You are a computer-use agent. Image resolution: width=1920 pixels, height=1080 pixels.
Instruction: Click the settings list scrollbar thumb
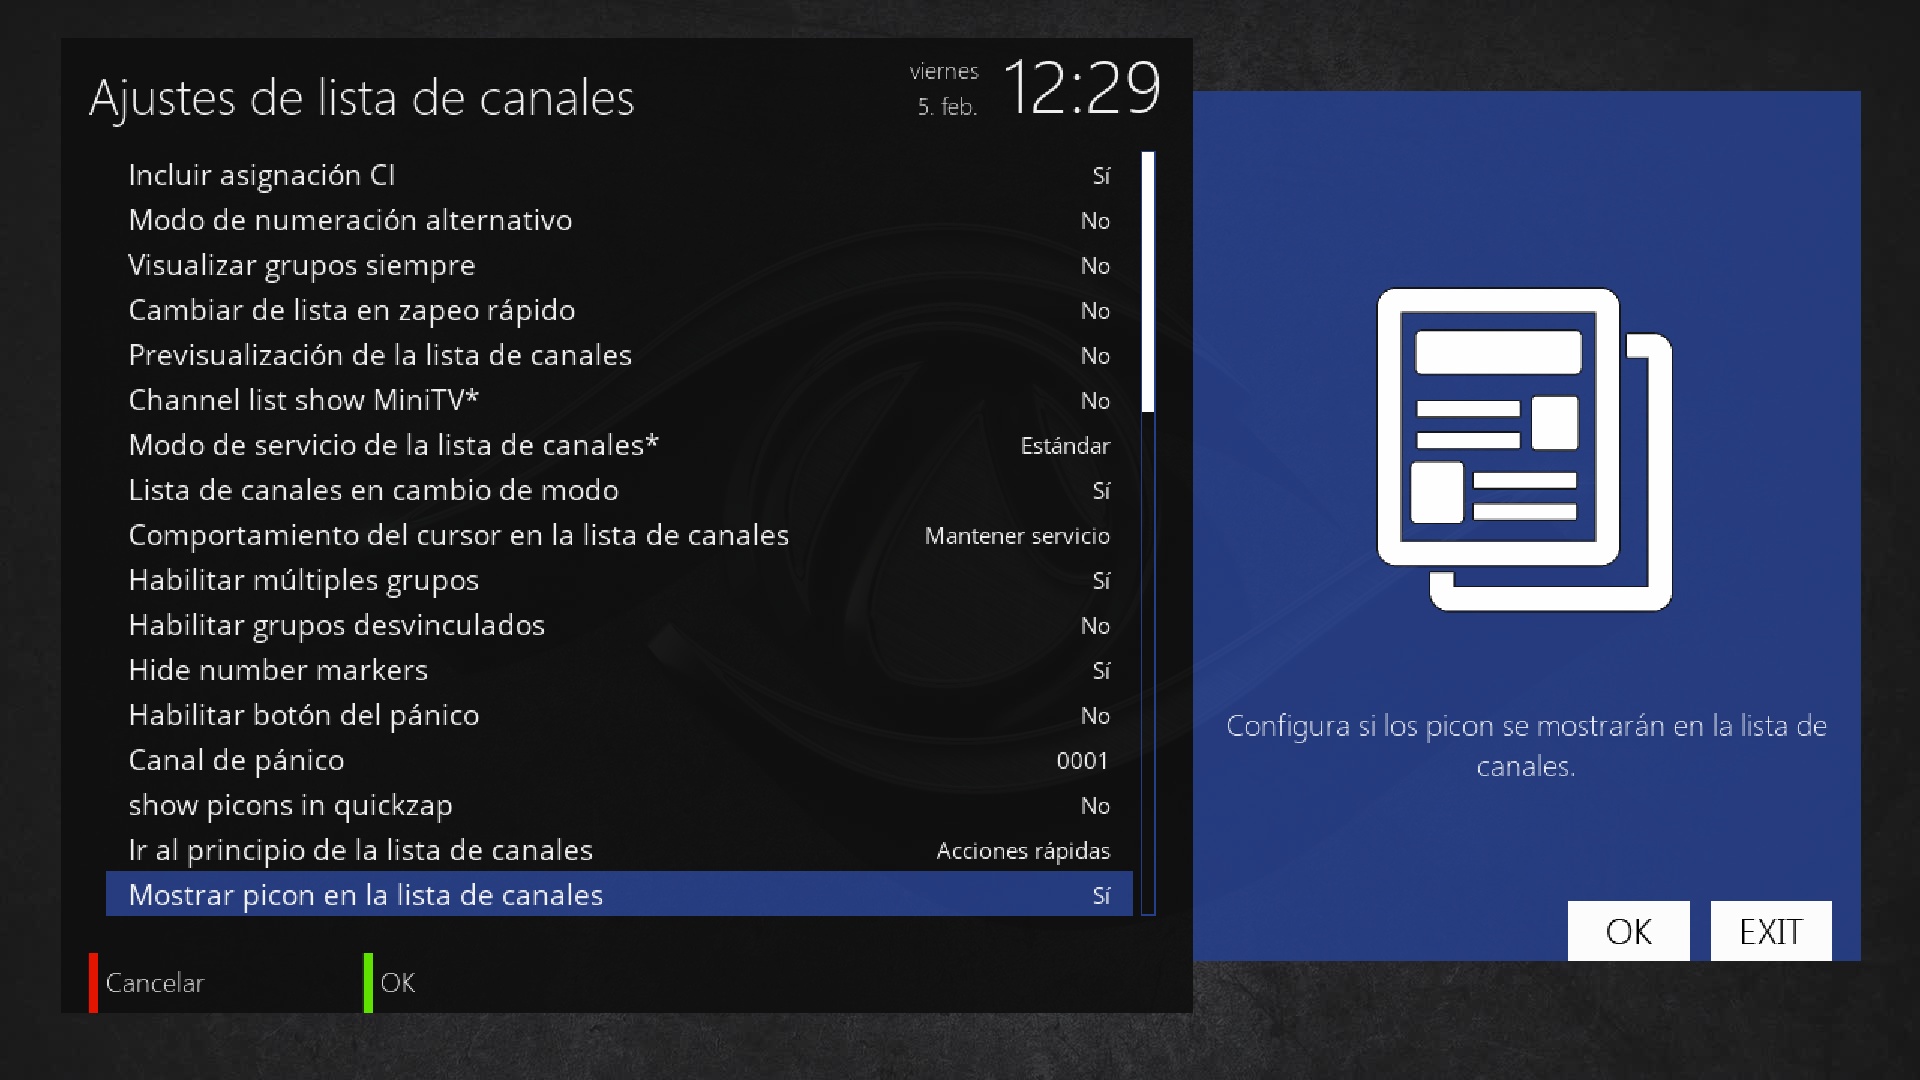(1148, 282)
